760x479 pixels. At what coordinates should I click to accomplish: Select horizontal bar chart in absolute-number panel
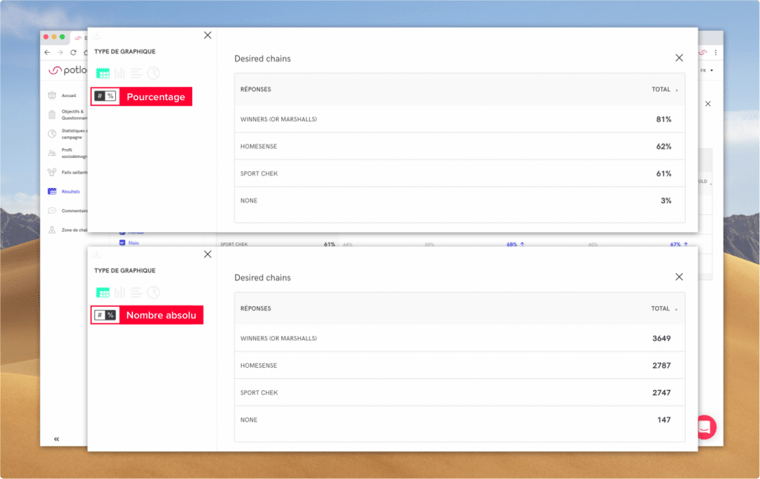[x=137, y=292]
